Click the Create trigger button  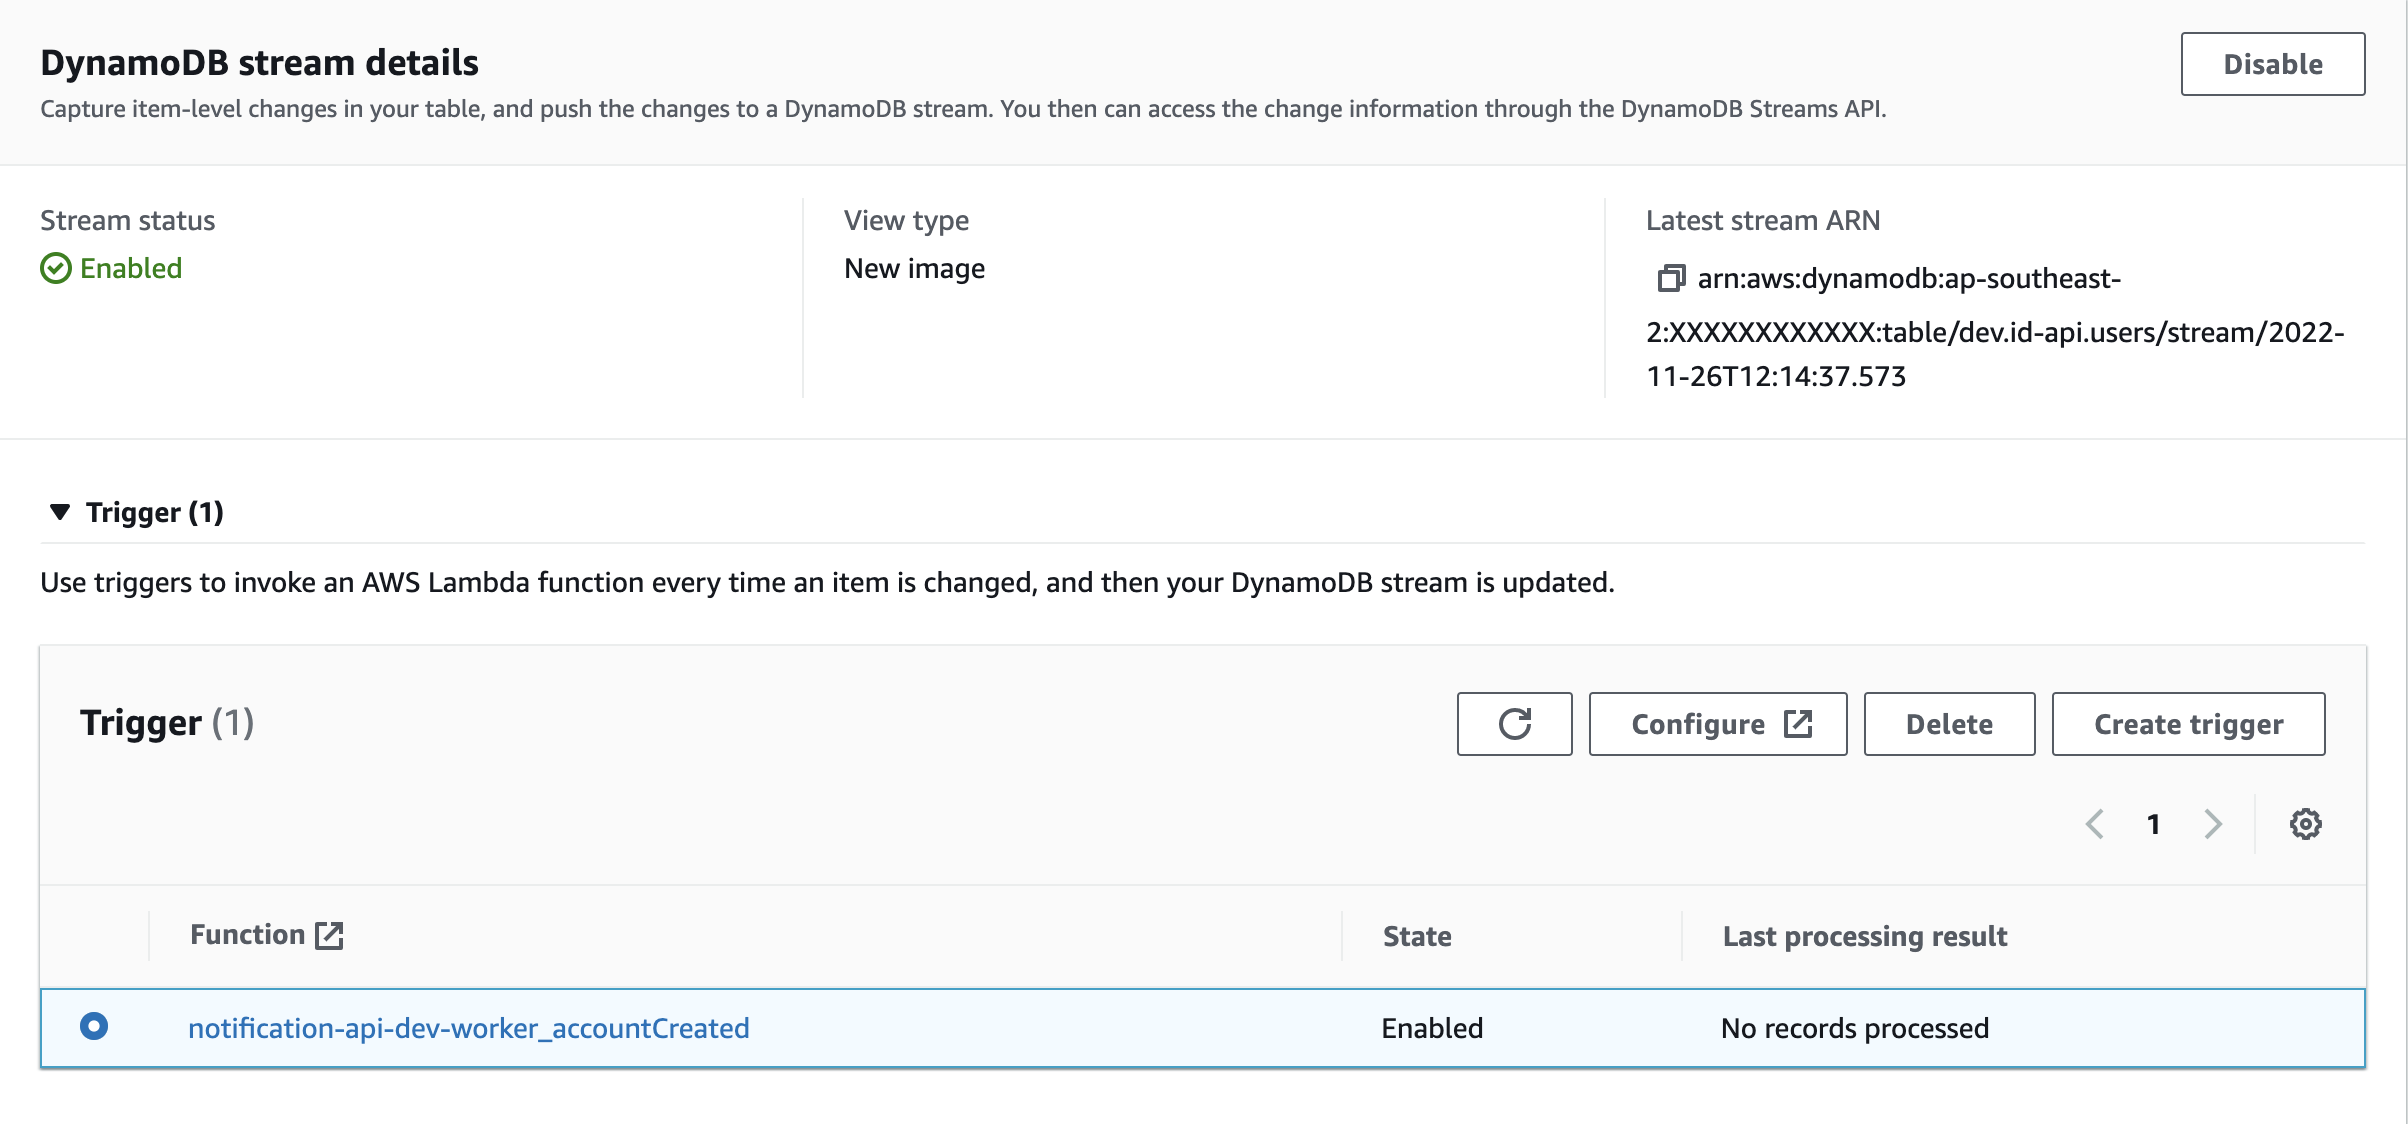click(x=2188, y=724)
